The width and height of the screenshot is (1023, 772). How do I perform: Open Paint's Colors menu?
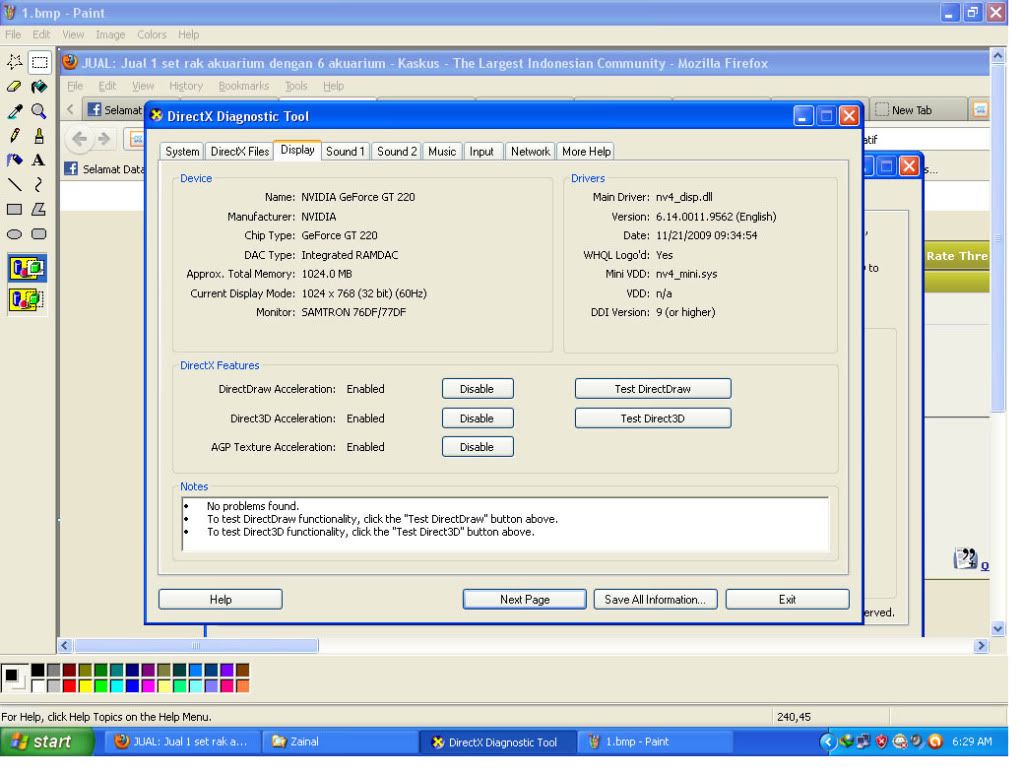pos(151,35)
